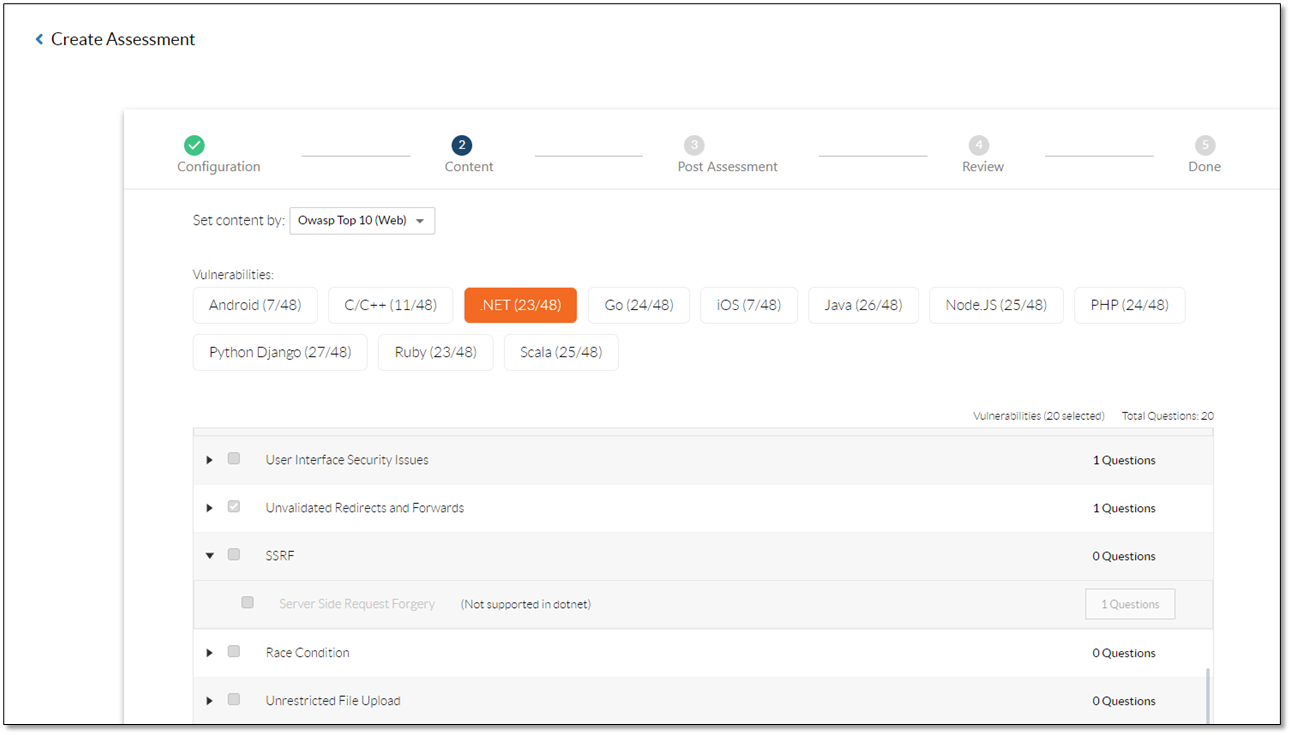Click the Race Condition label
The width and height of the screenshot is (1291, 735).
[308, 653]
